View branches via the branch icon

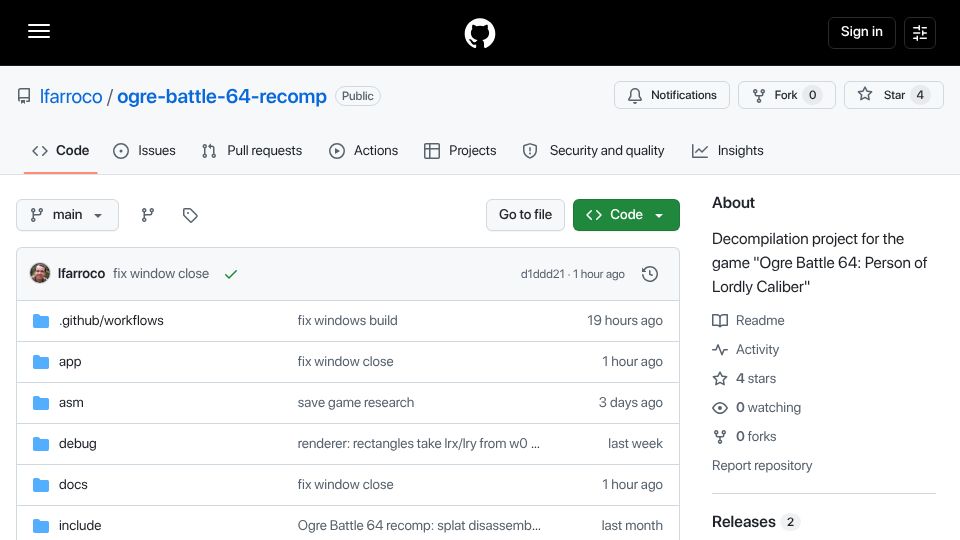(148, 215)
